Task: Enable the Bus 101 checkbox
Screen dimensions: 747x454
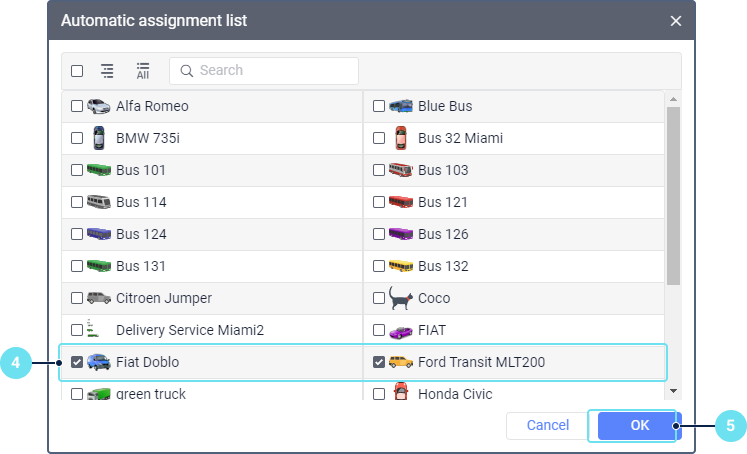Action: pyautogui.click(x=77, y=170)
